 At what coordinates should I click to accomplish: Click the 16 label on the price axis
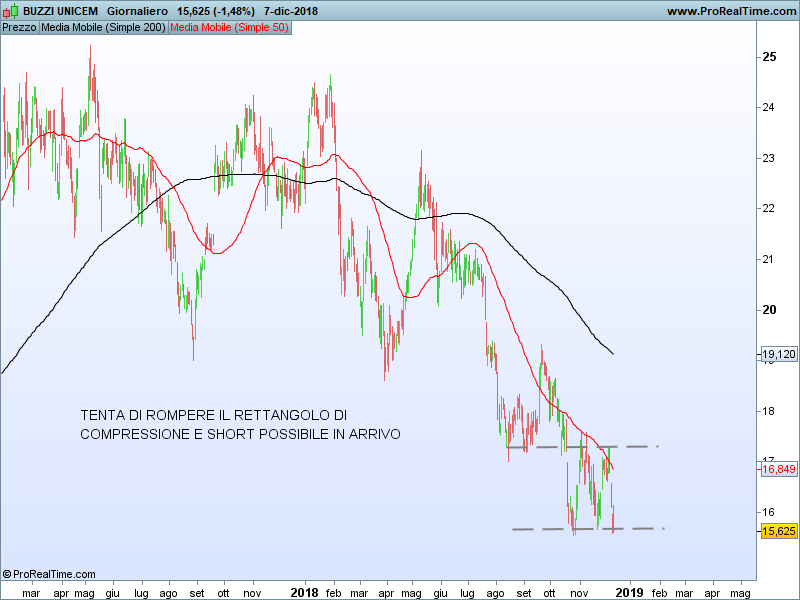point(768,512)
